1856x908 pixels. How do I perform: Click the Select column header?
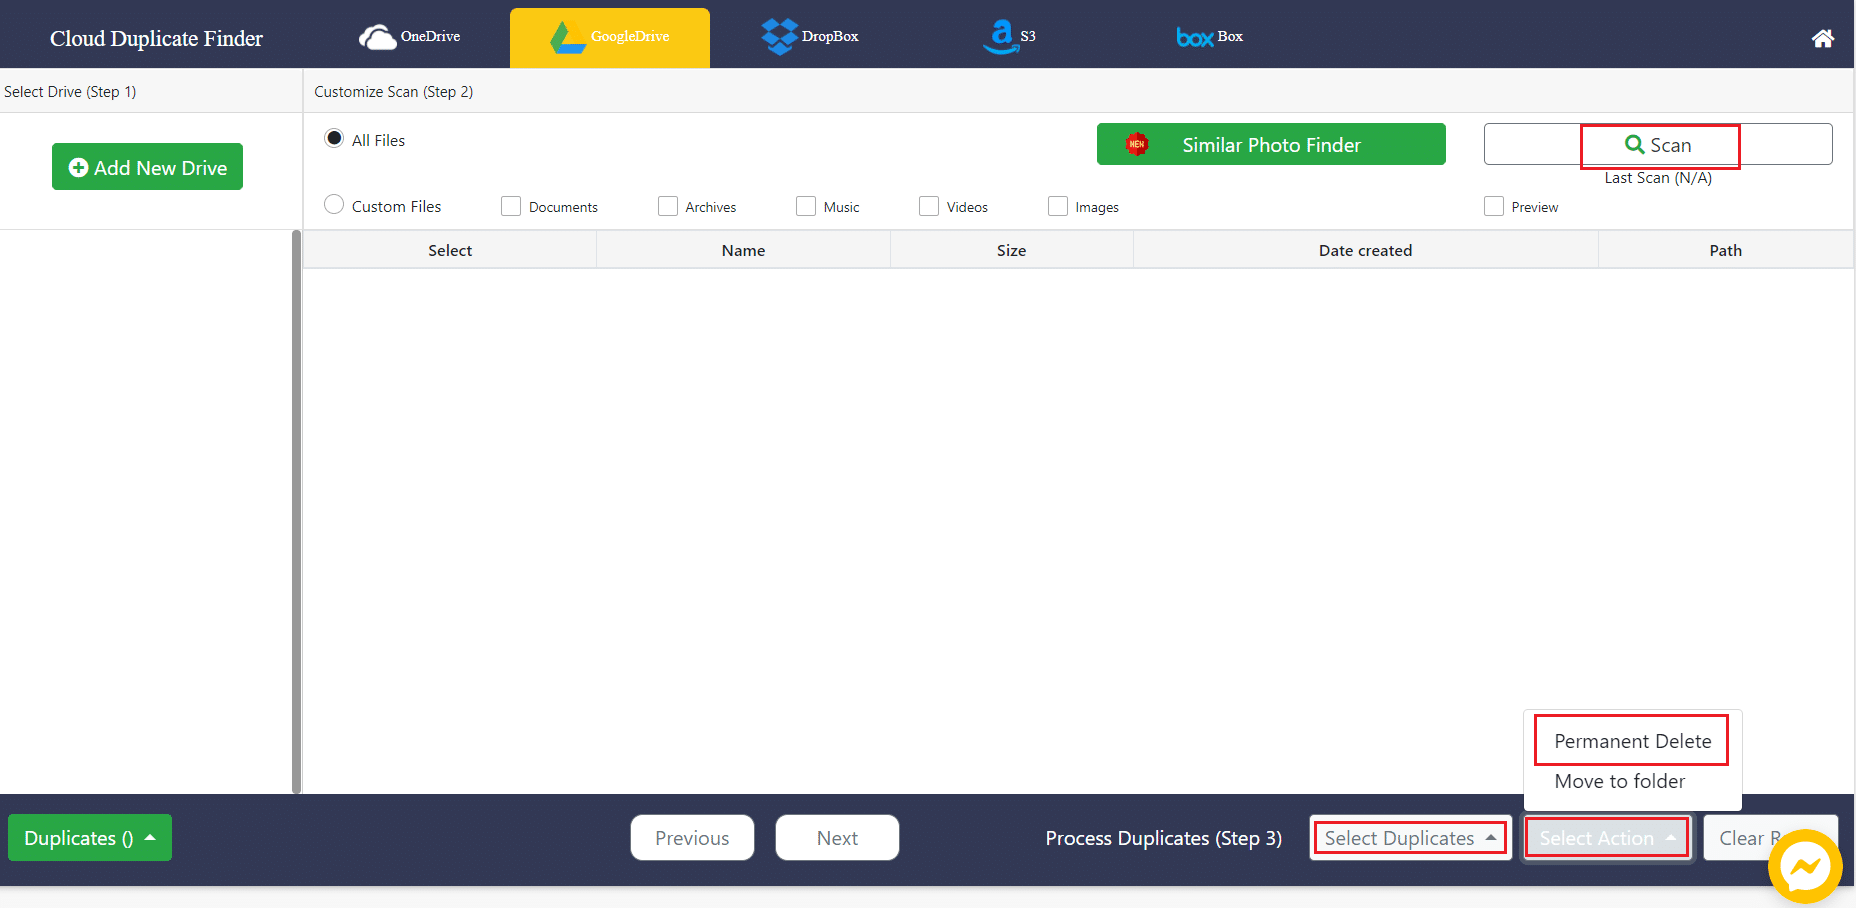pos(450,250)
